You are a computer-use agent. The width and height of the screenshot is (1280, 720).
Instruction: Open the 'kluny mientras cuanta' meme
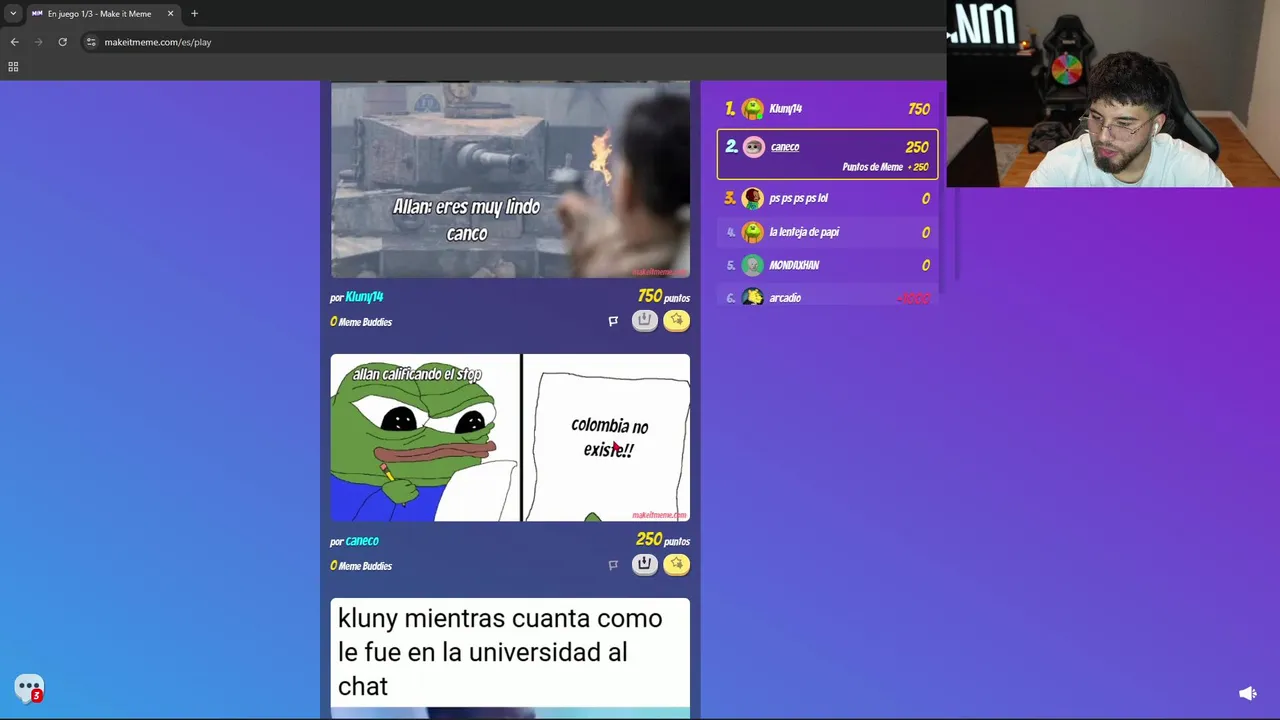point(510,658)
